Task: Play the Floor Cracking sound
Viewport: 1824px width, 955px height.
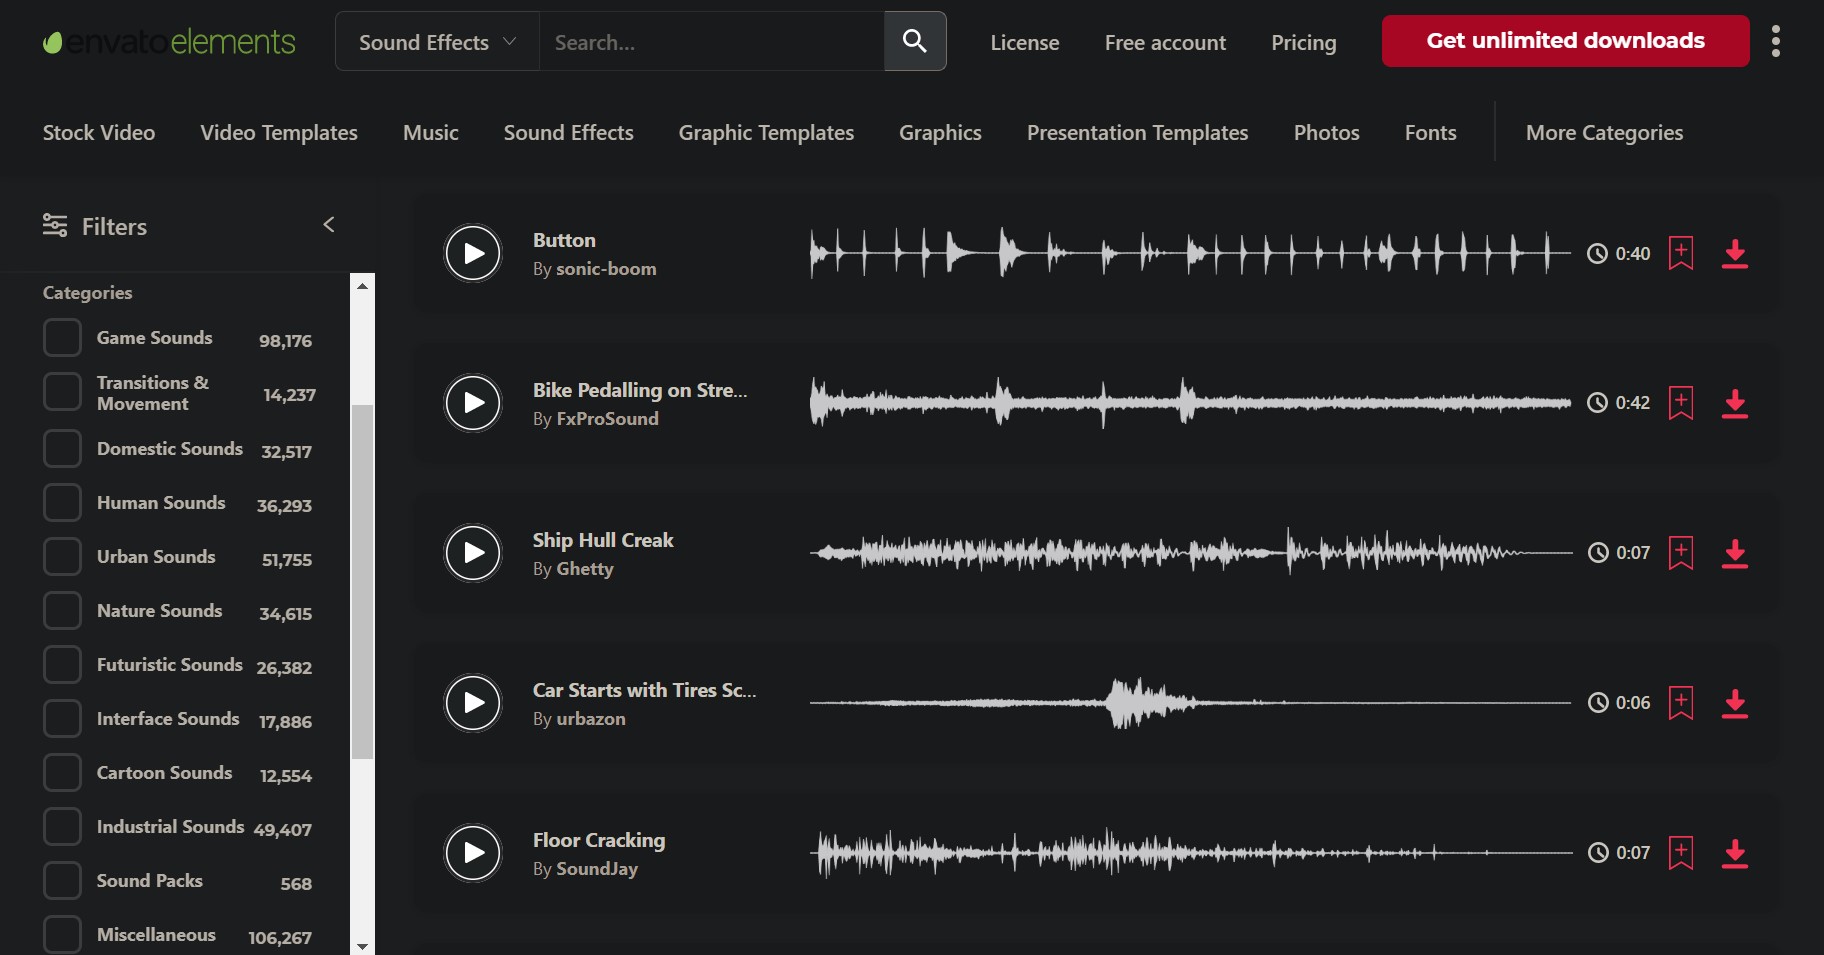Action: [473, 853]
